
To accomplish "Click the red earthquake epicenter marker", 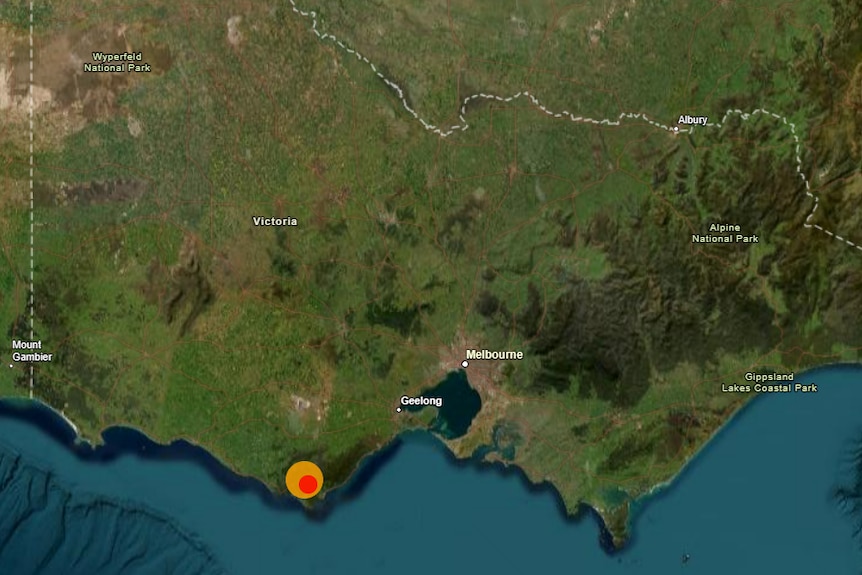I will tap(308, 484).
